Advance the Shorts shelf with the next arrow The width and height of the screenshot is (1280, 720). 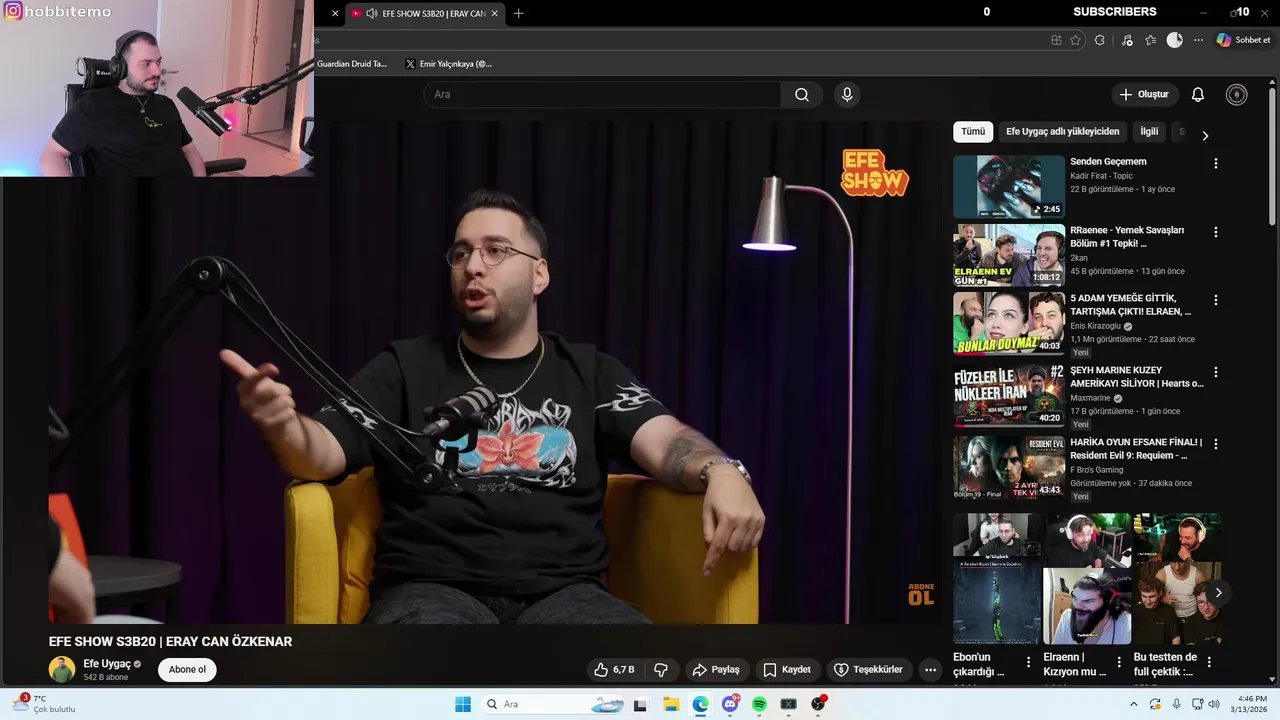click(1217, 593)
